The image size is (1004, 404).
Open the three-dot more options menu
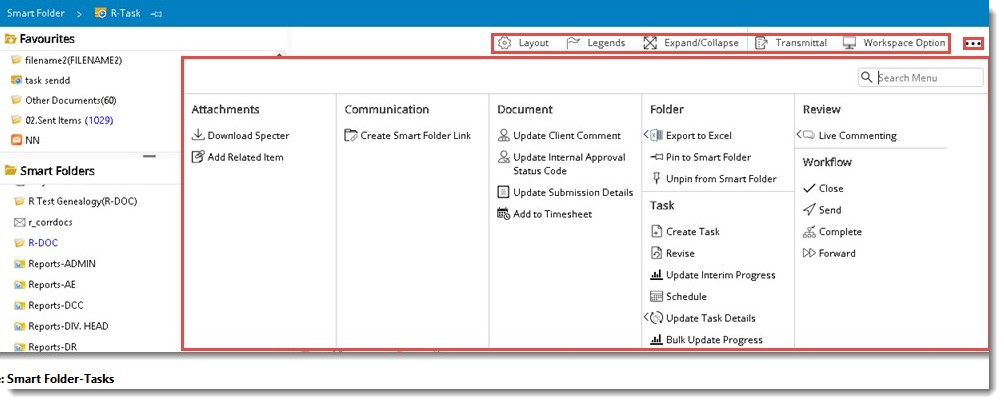[972, 44]
